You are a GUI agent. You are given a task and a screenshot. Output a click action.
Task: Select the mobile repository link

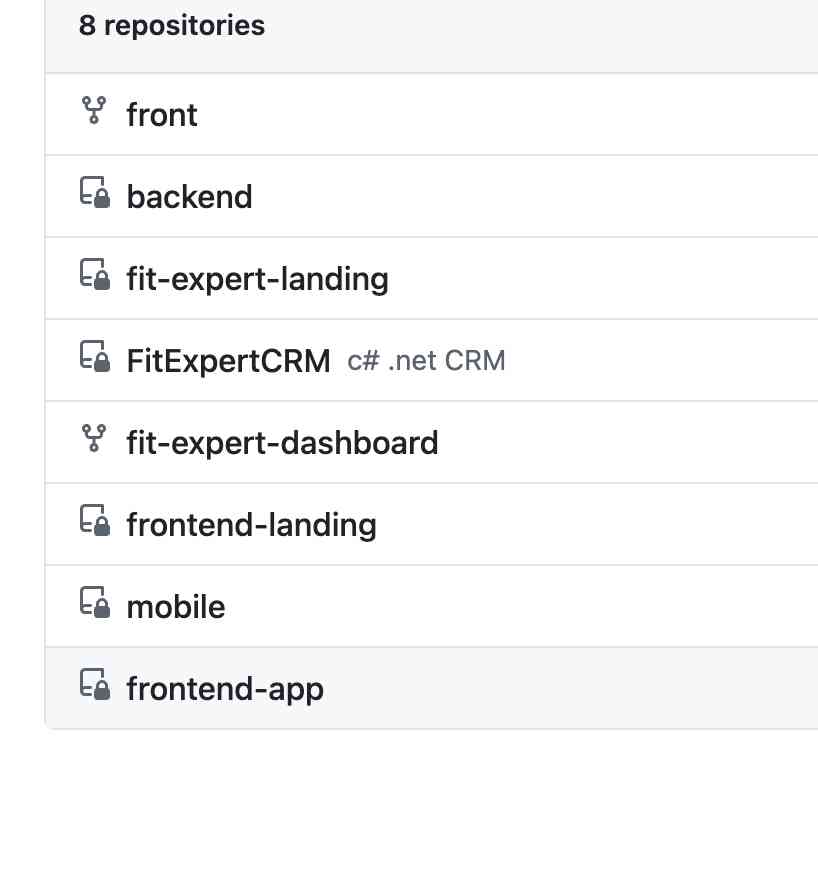click(x=176, y=607)
